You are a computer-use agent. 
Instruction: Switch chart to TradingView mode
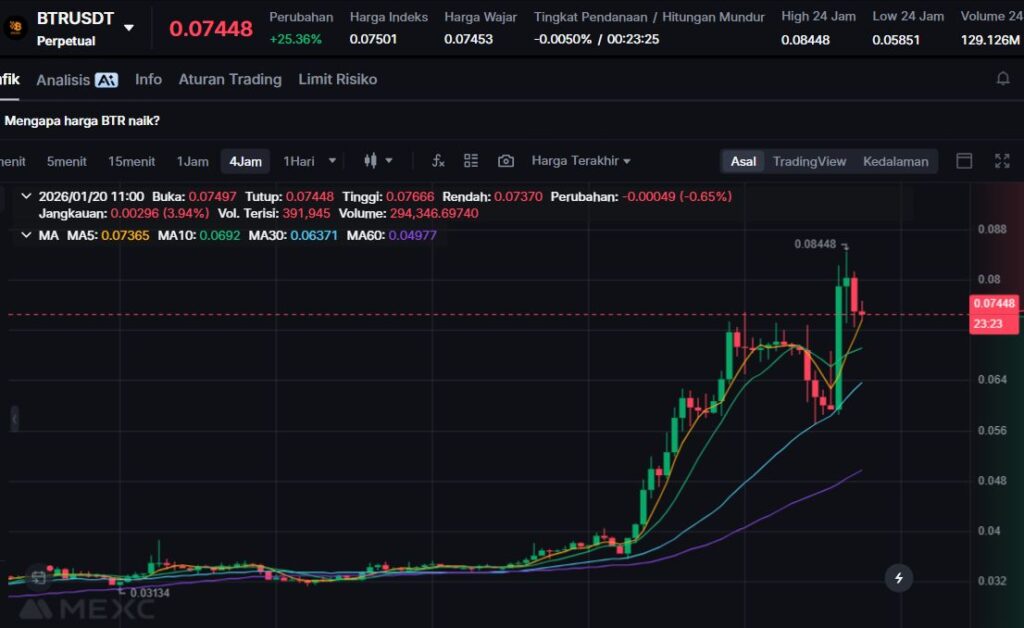809,161
